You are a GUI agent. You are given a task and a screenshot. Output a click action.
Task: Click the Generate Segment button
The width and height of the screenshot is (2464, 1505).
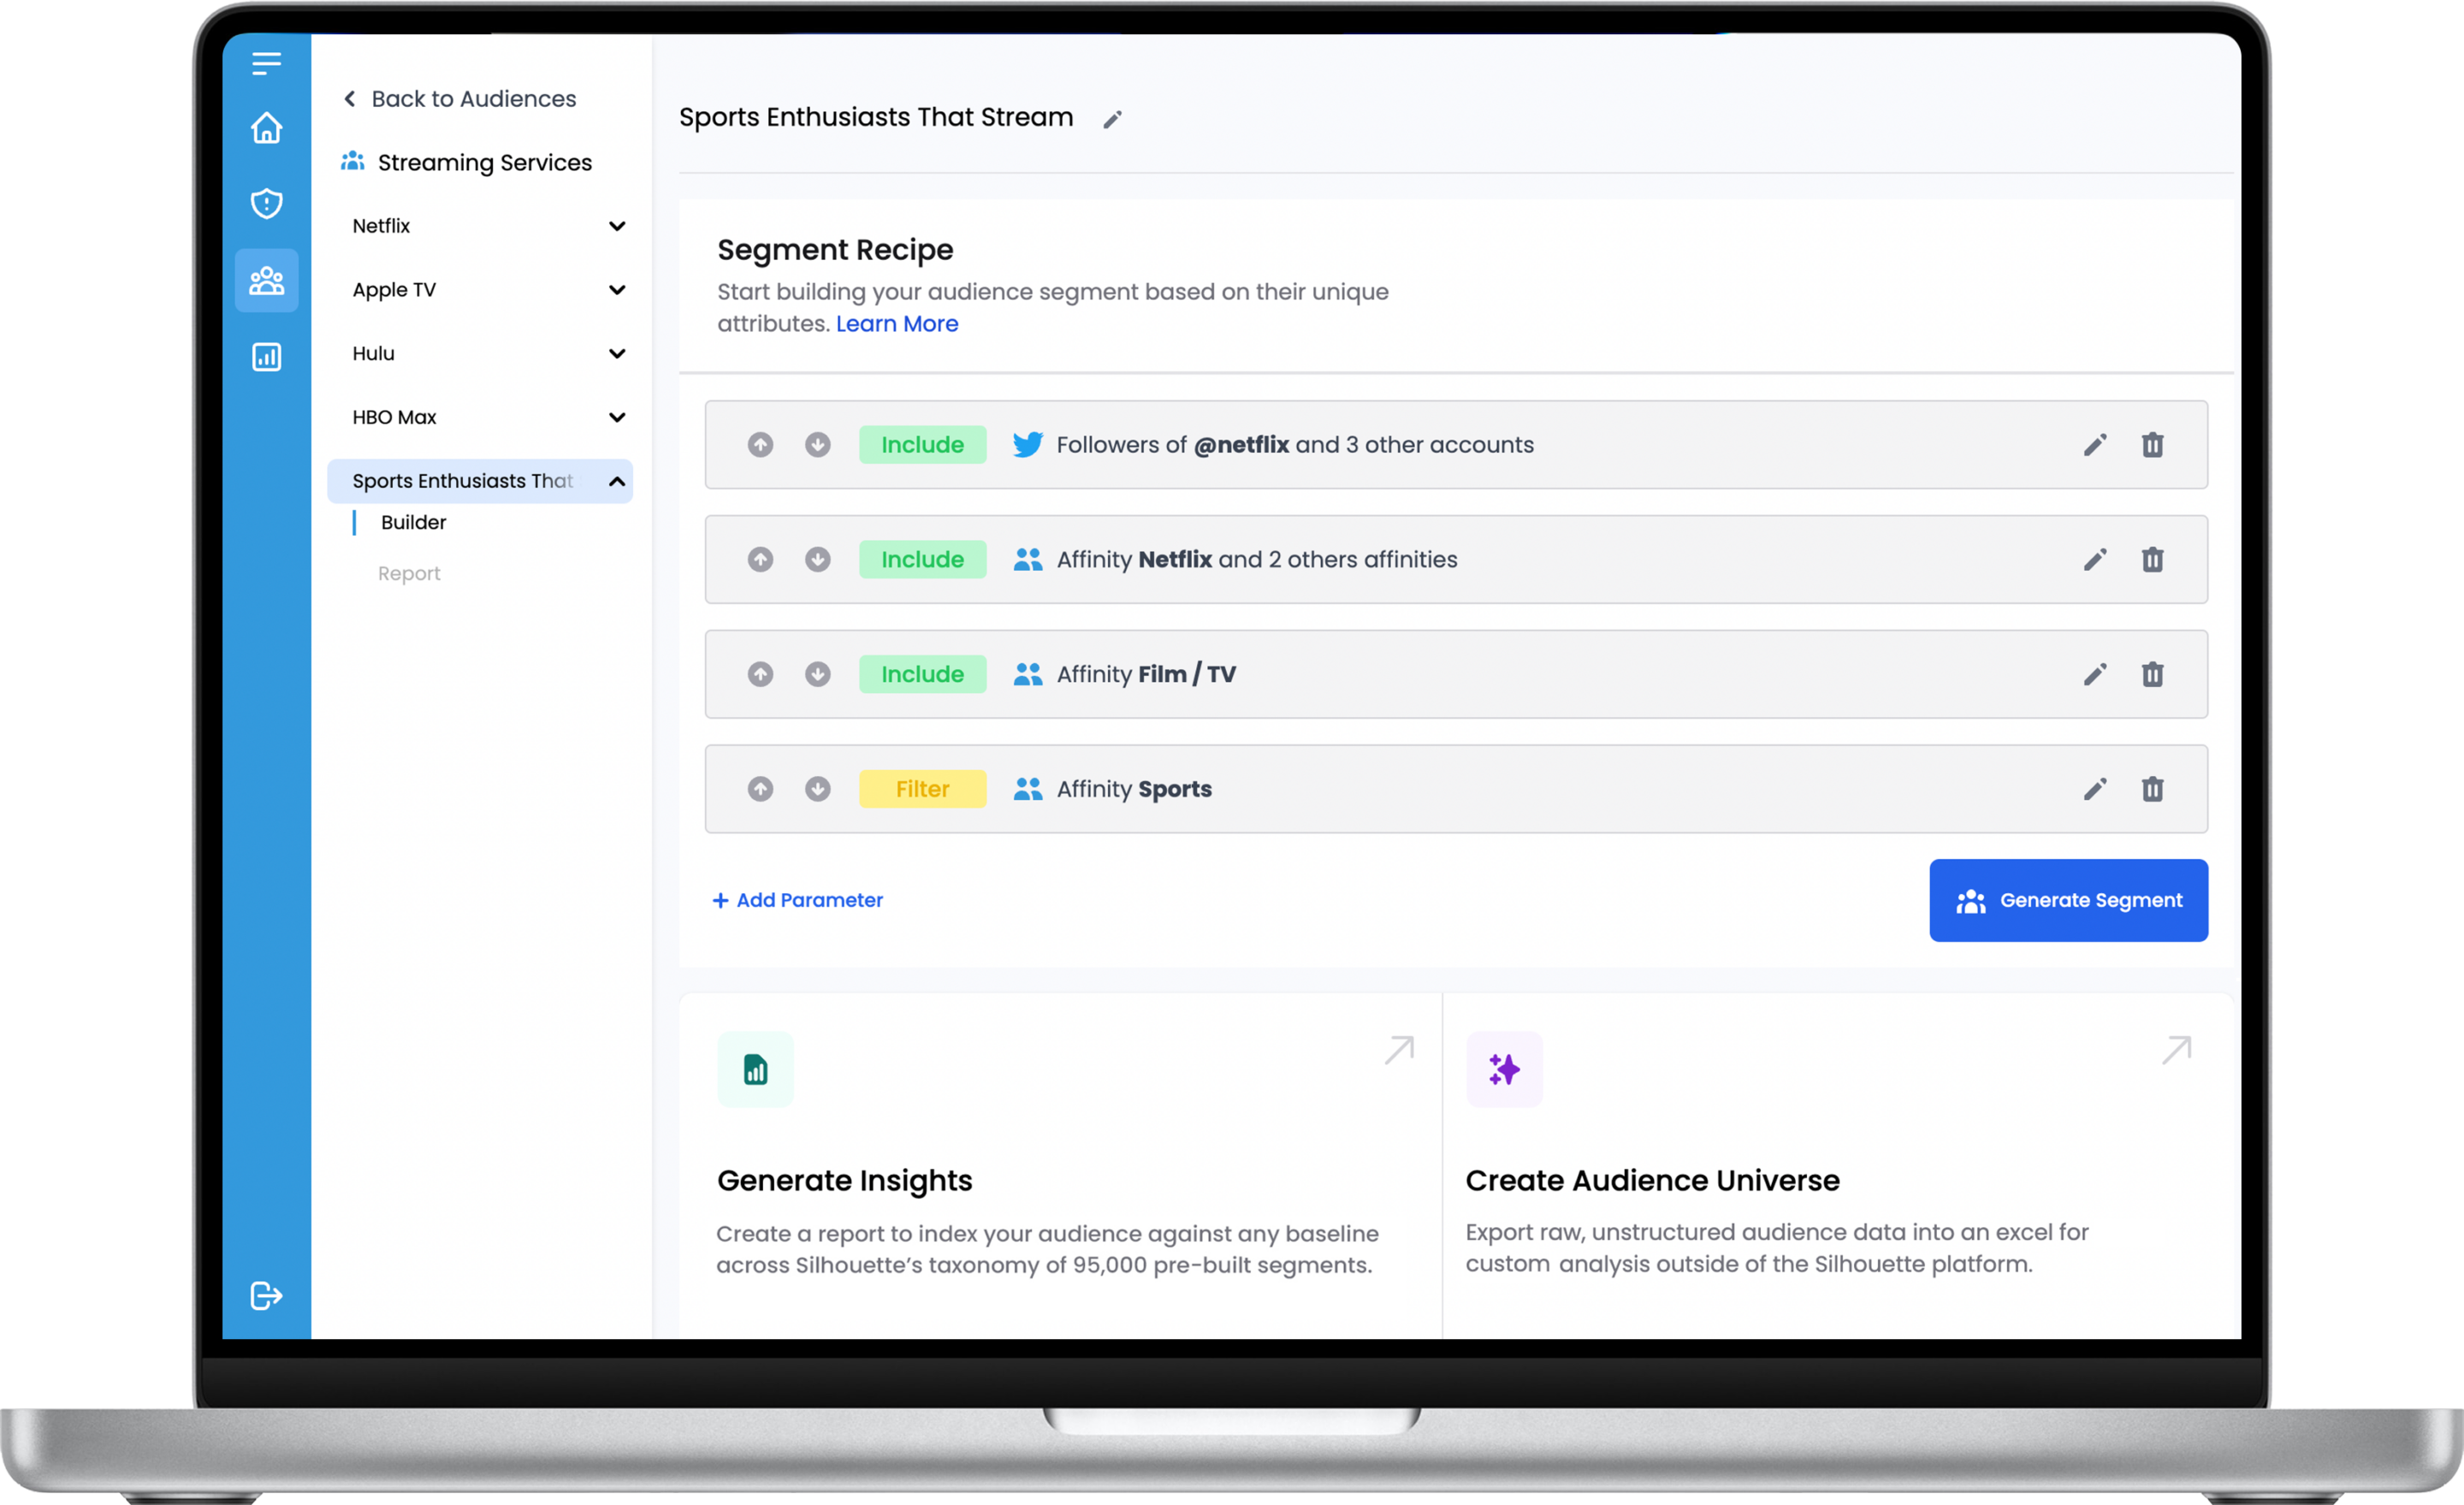(2068, 900)
